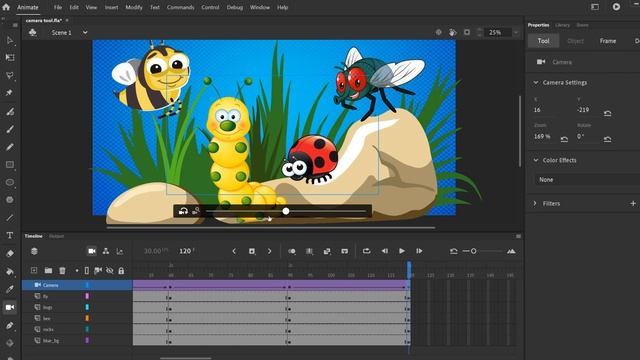Image resolution: width=640 pixels, height=360 pixels.
Task: Toggle camera rotate mode on stage control
Action: pyautogui.click(x=183, y=211)
